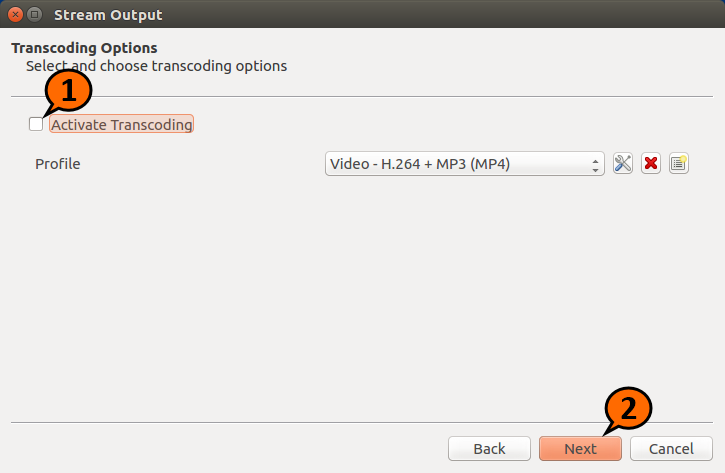Viewport: 725px width, 473px height.
Task: Enable the Activate Transcoding checkbox
Action: tap(36, 125)
